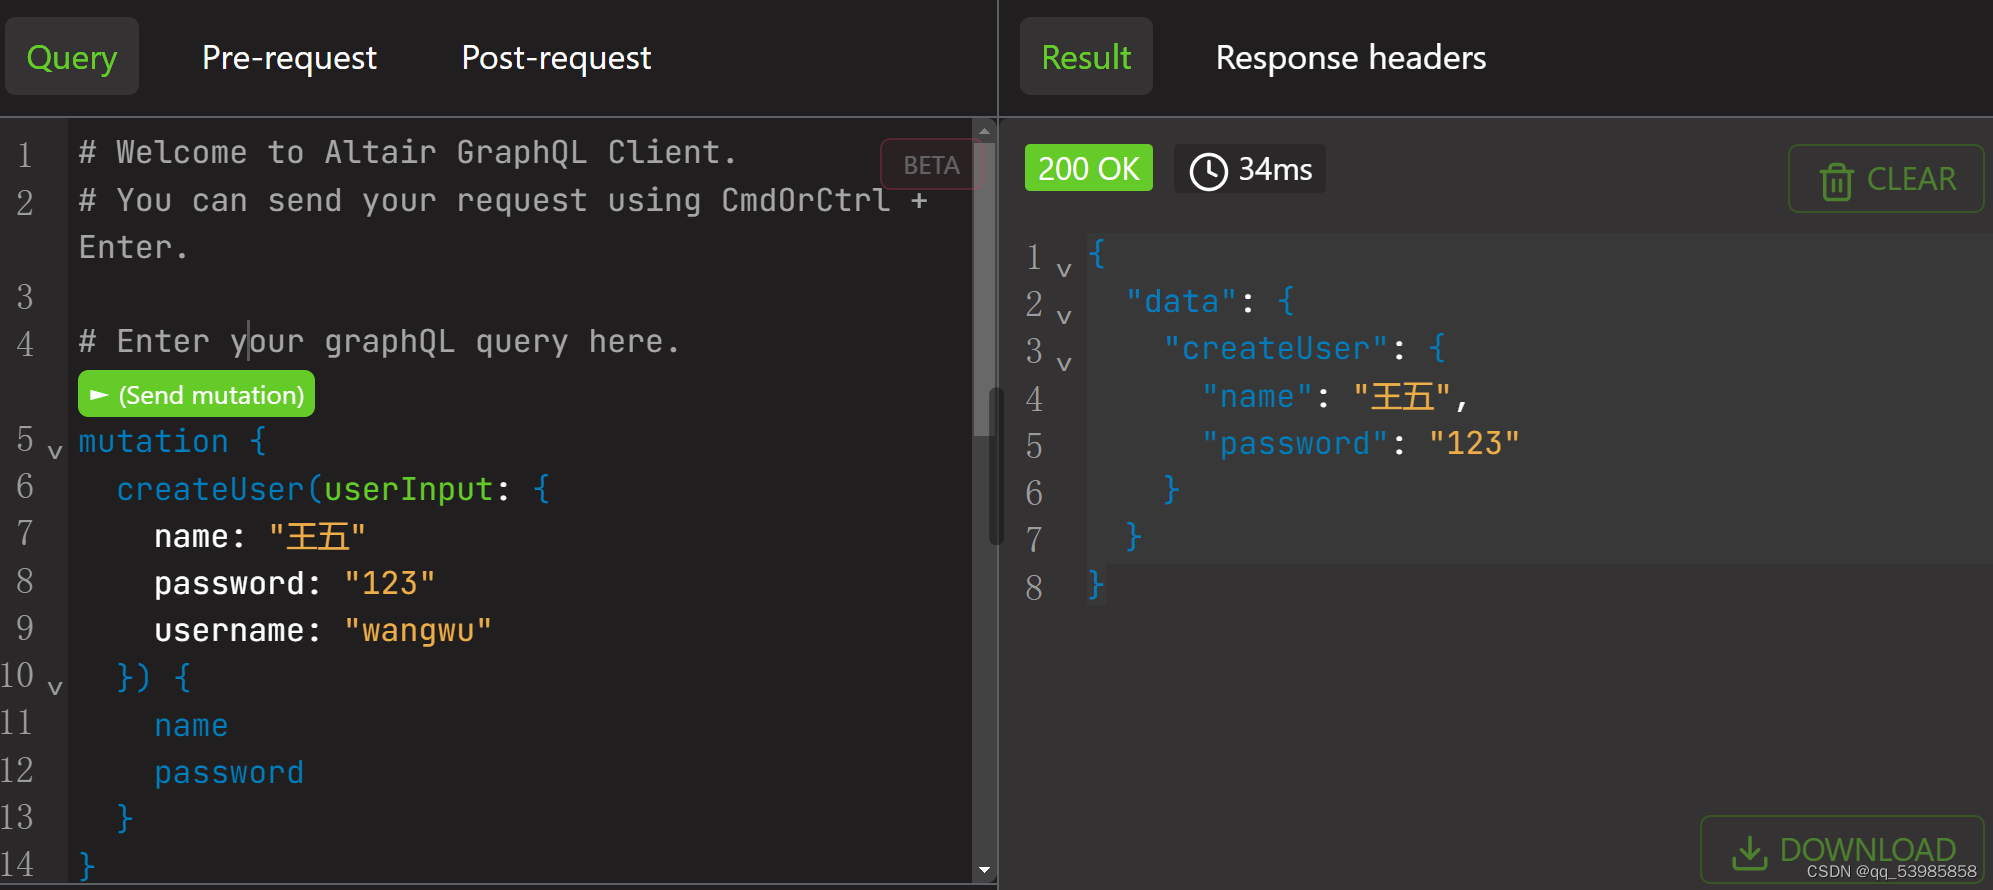Select the Result tab

[1086, 57]
